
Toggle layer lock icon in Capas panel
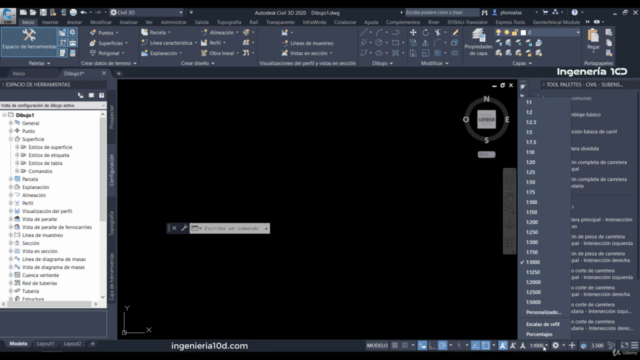[515, 32]
